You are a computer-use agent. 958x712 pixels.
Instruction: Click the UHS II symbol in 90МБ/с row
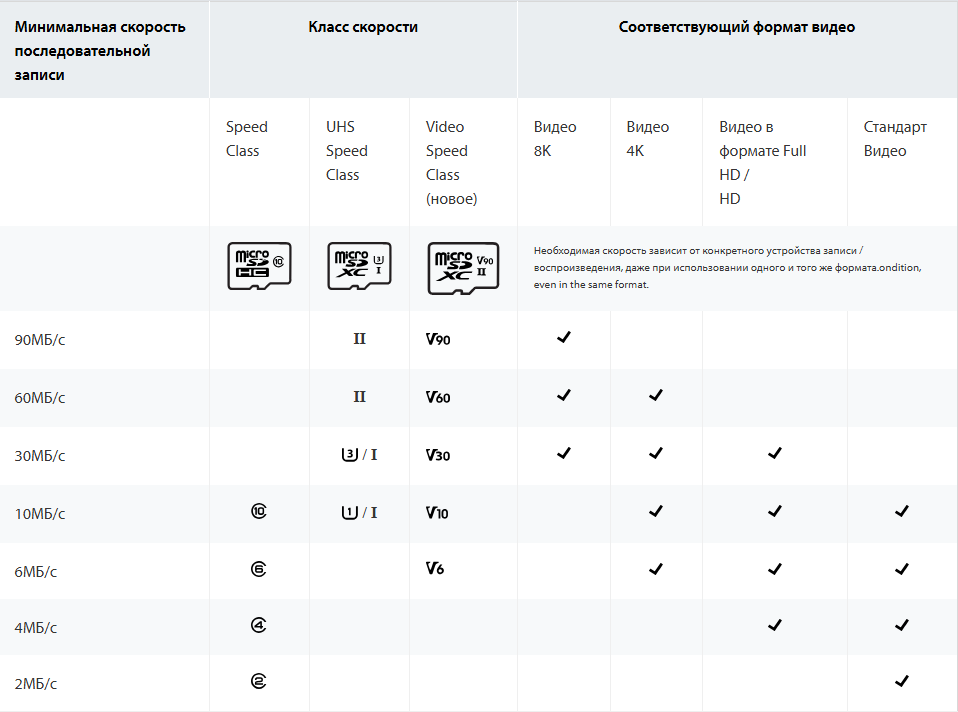359,339
